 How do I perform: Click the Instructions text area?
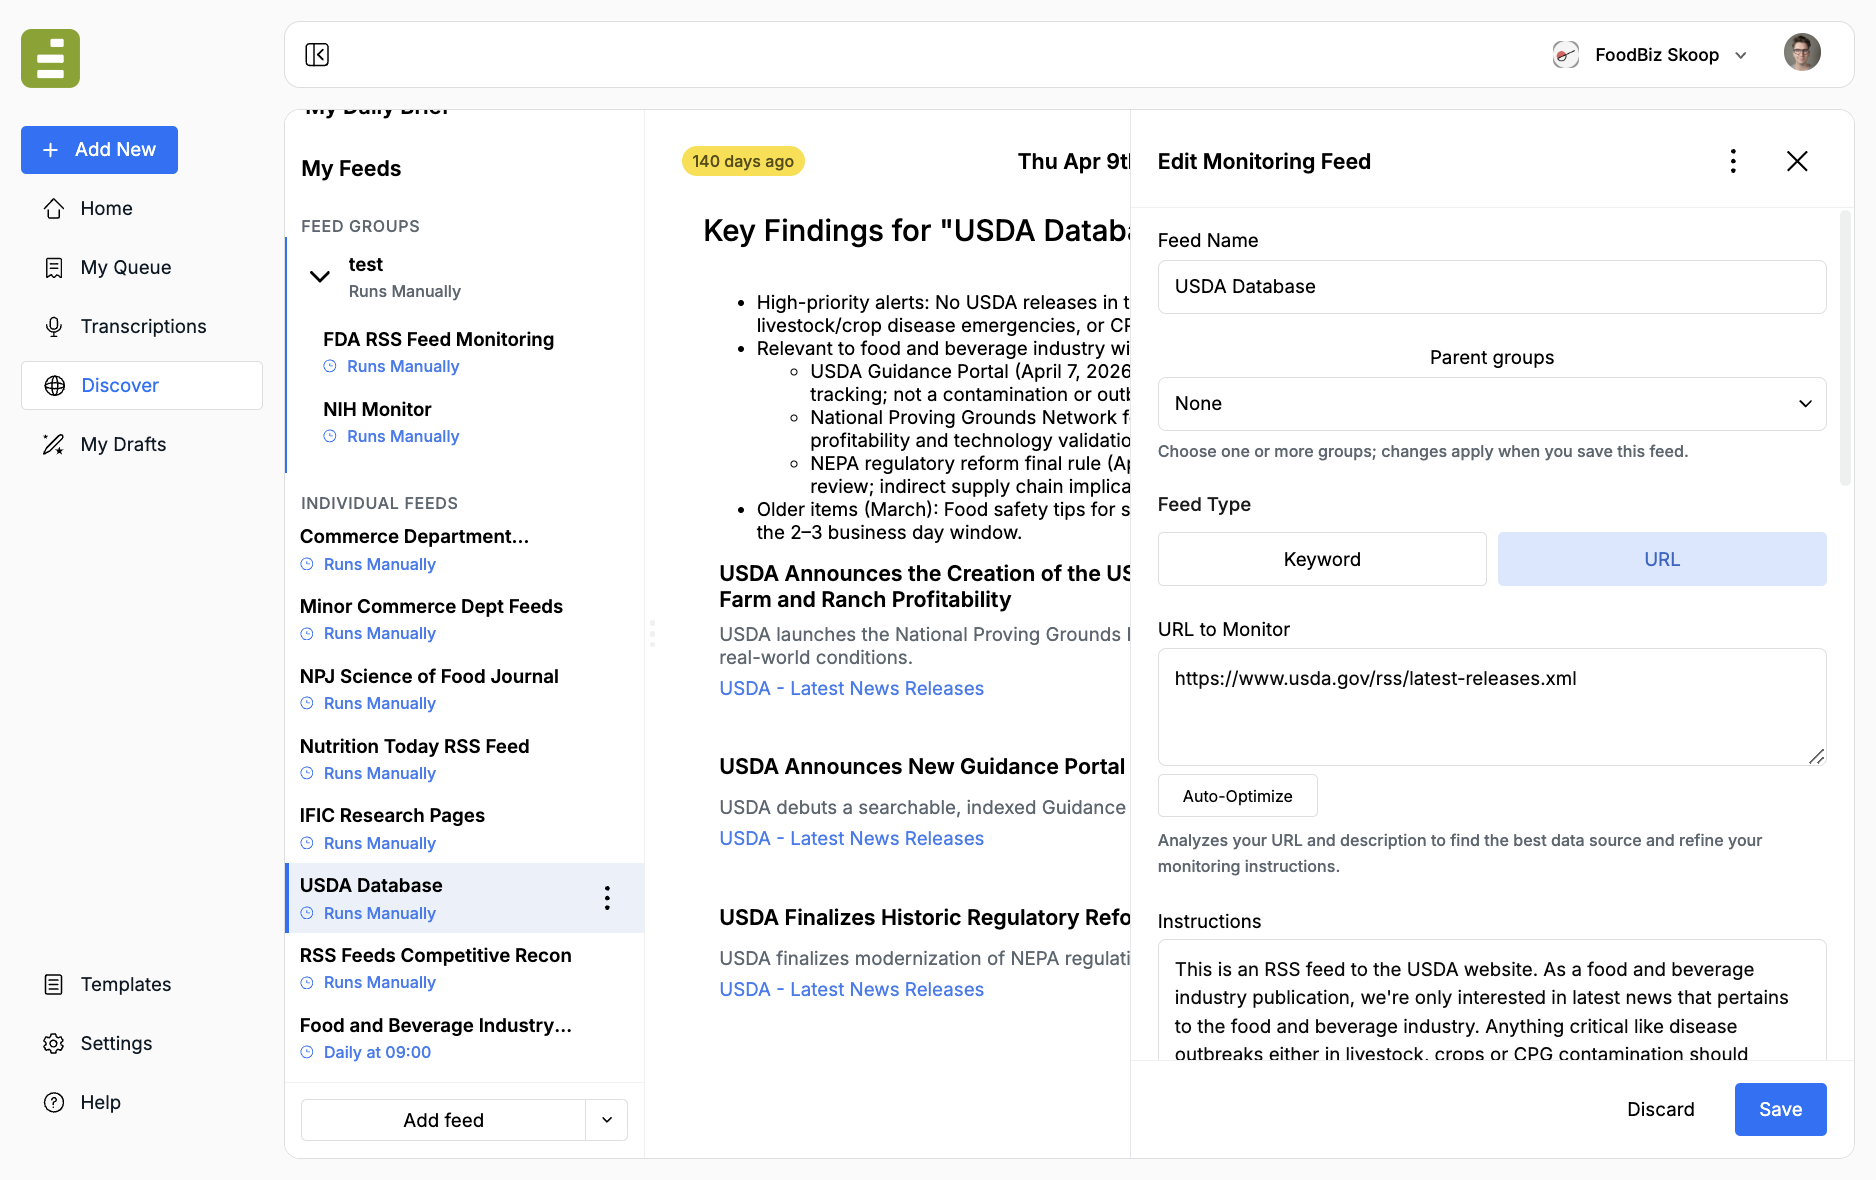[1492, 1000]
